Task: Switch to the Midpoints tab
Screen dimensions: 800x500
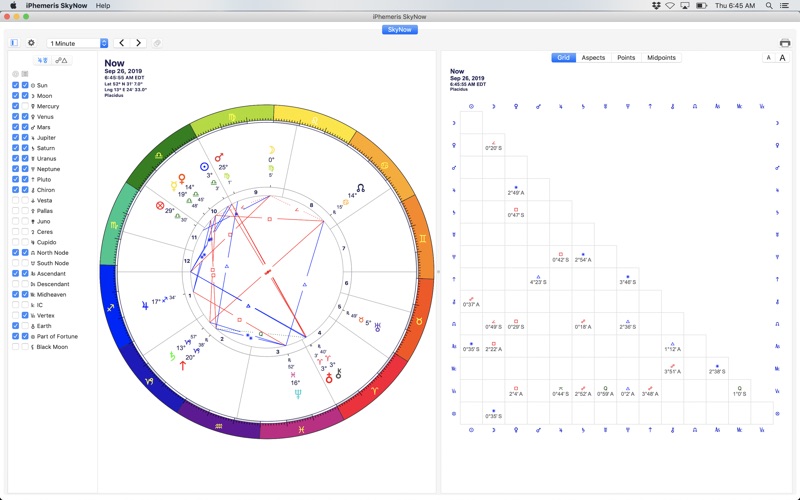Action: pyautogui.click(x=661, y=58)
